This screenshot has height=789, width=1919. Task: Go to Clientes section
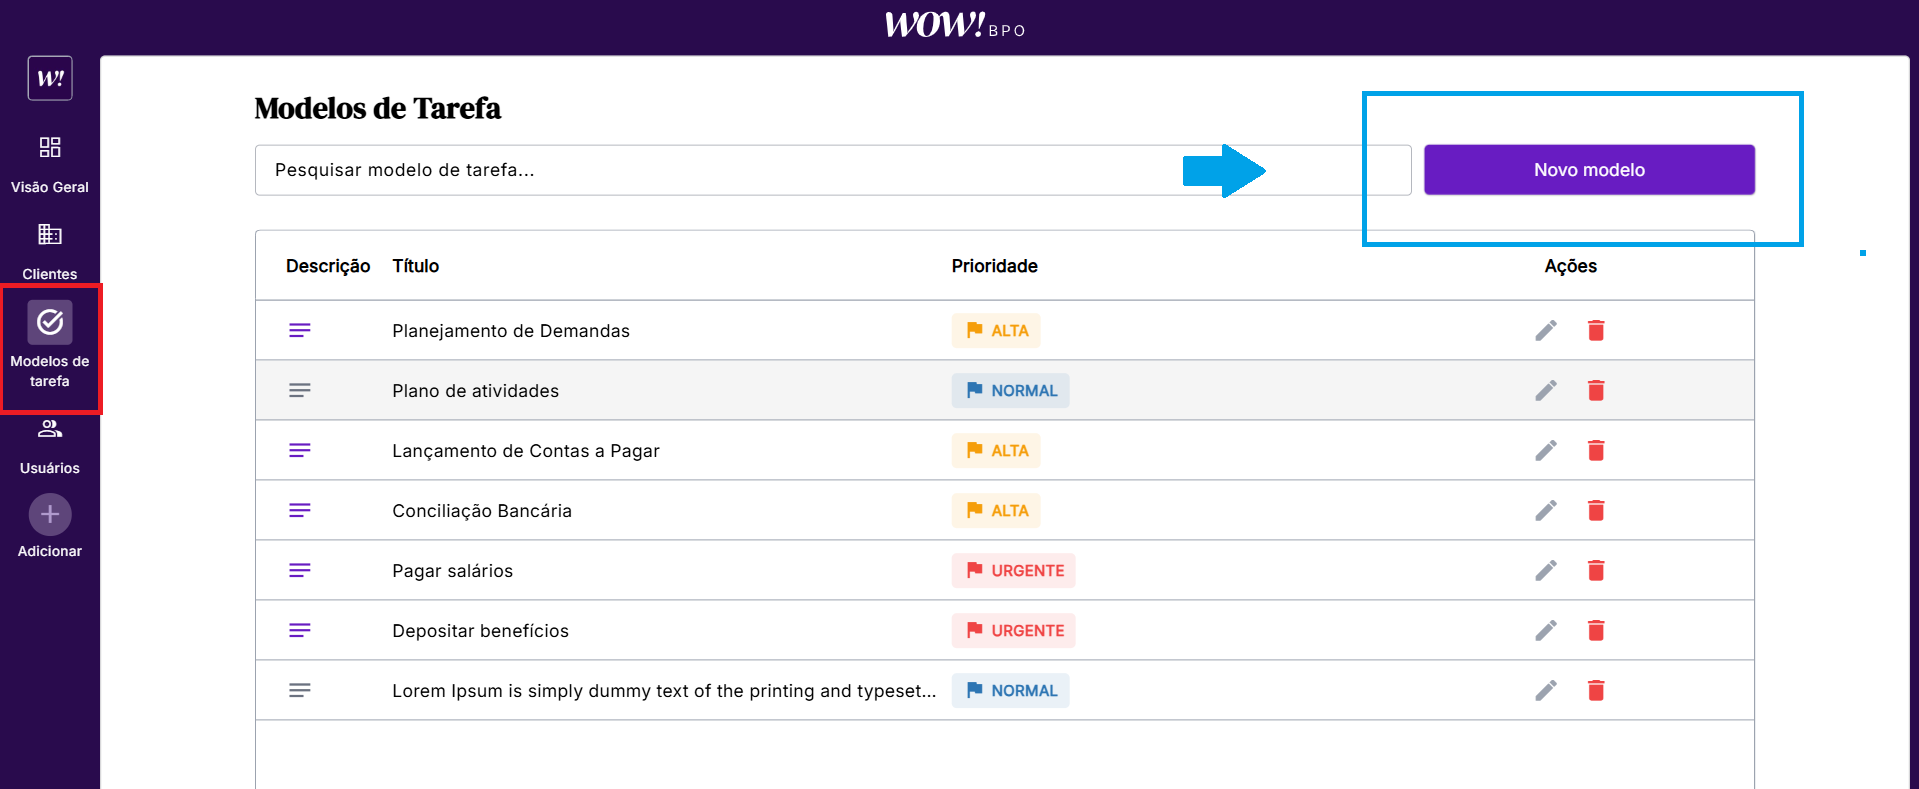point(50,251)
